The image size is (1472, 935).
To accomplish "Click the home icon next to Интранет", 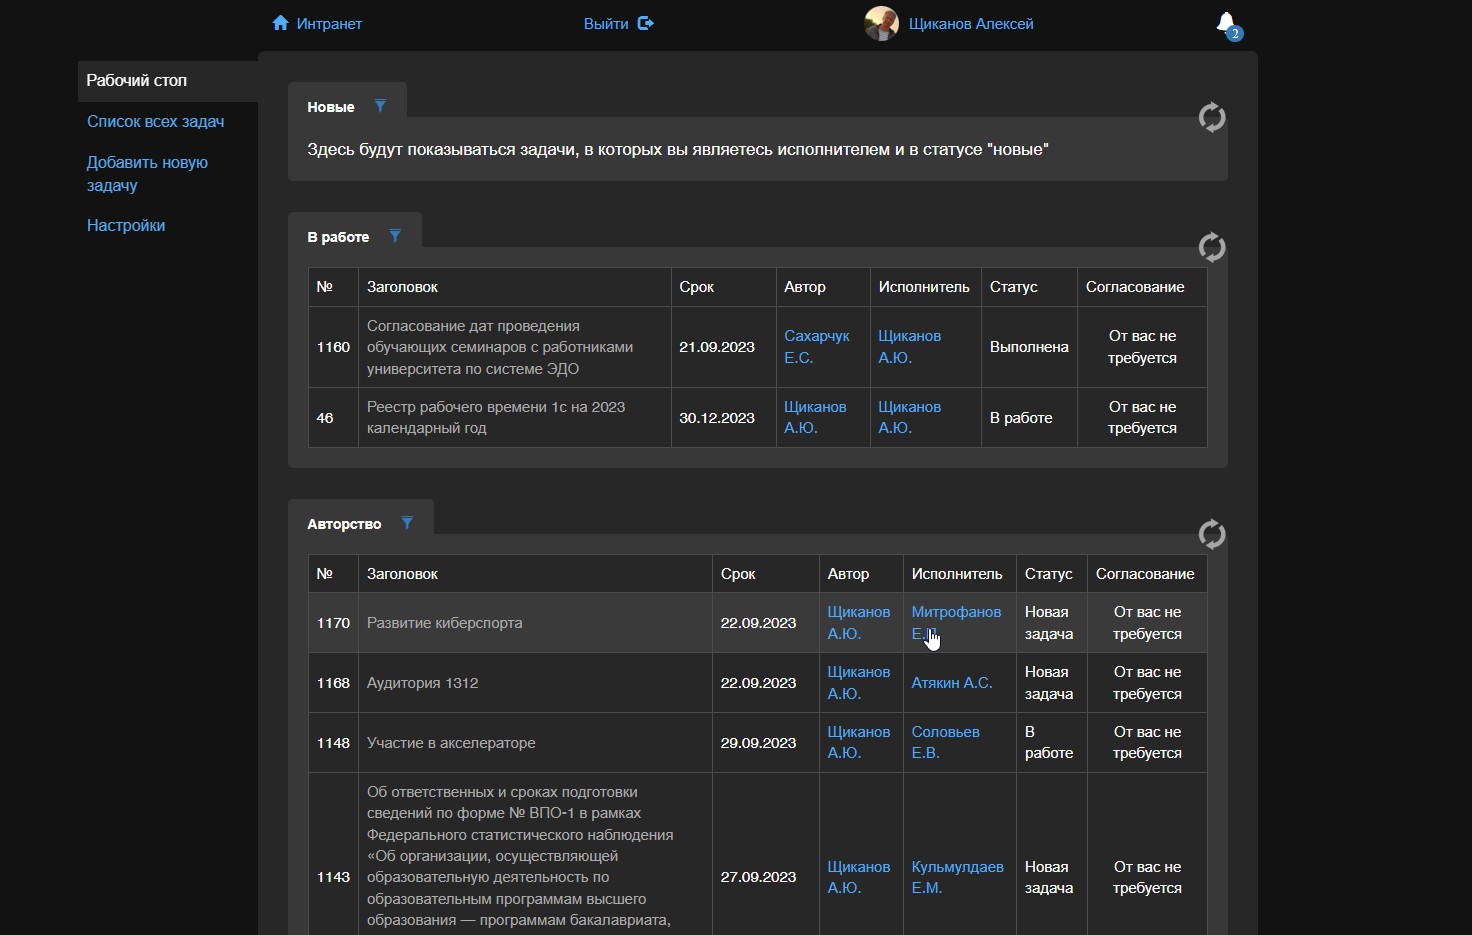I will pos(280,23).
